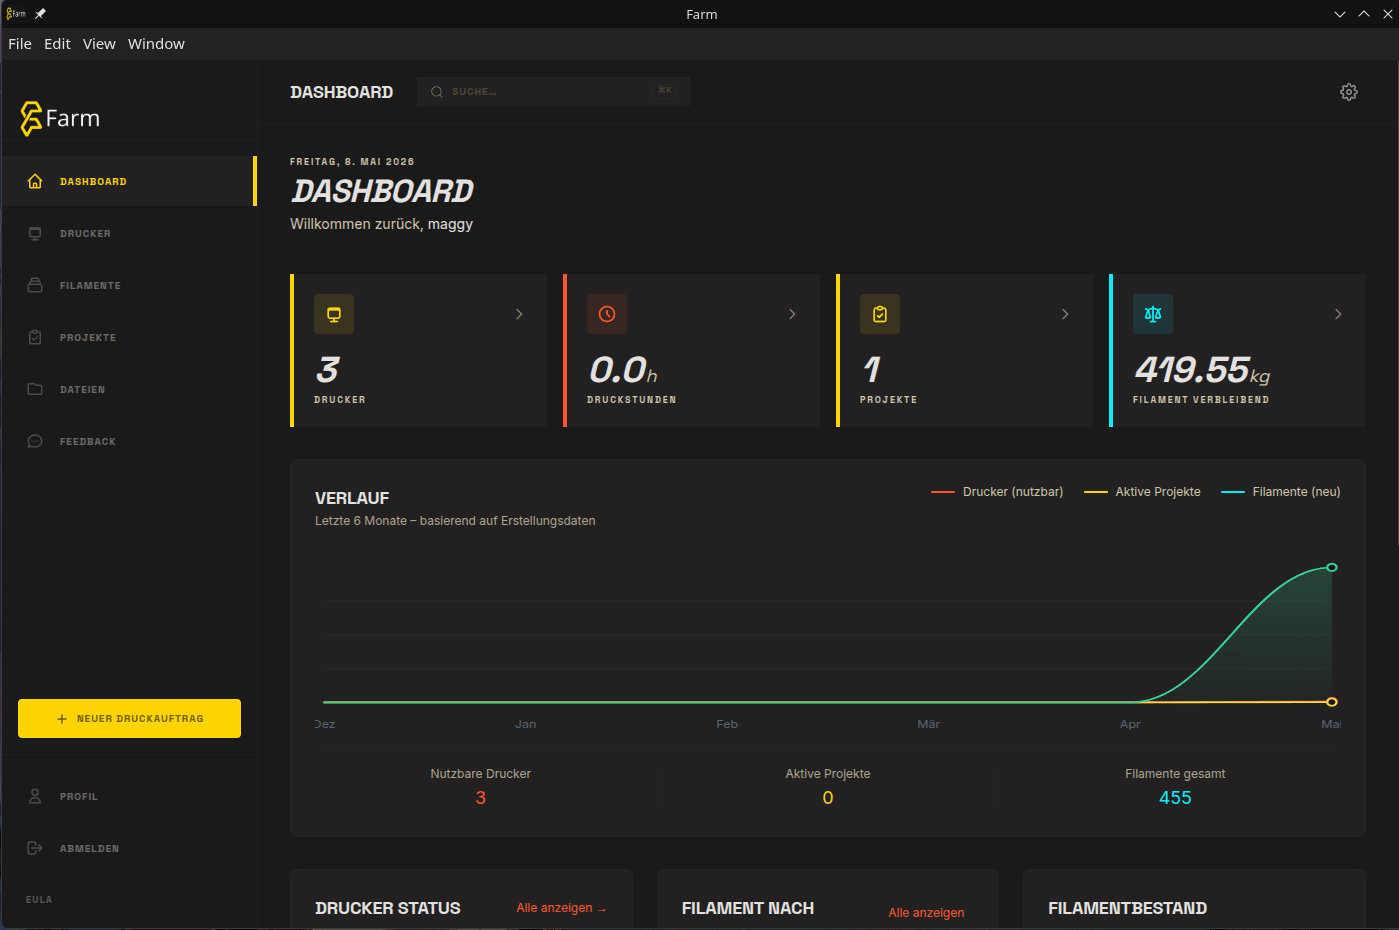Click the Filamente gesamt value 455

click(x=1175, y=798)
